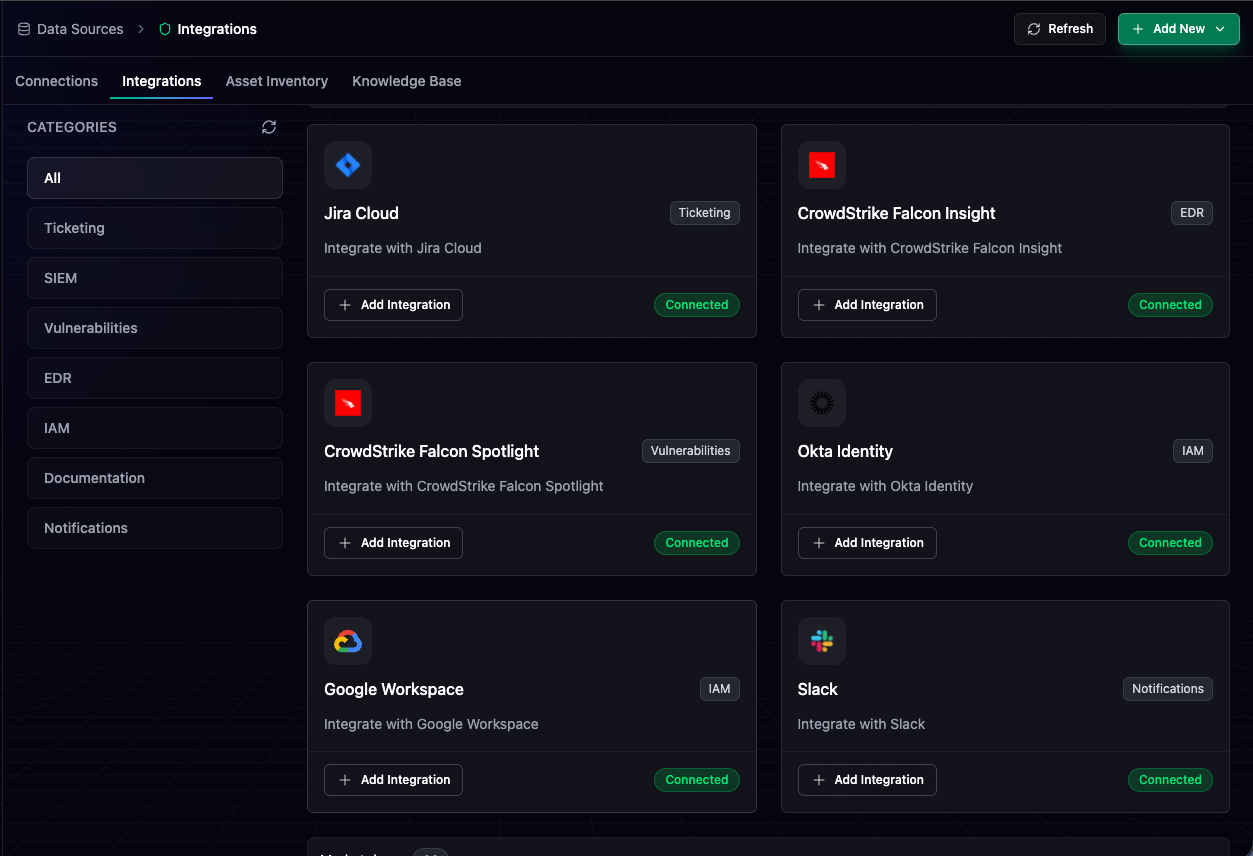Image resolution: width=1253 pixels, height=856 pixels.
Task: Click the CrowdStrike Falcon Insight logo icon
Action: [x=822, y=165]
